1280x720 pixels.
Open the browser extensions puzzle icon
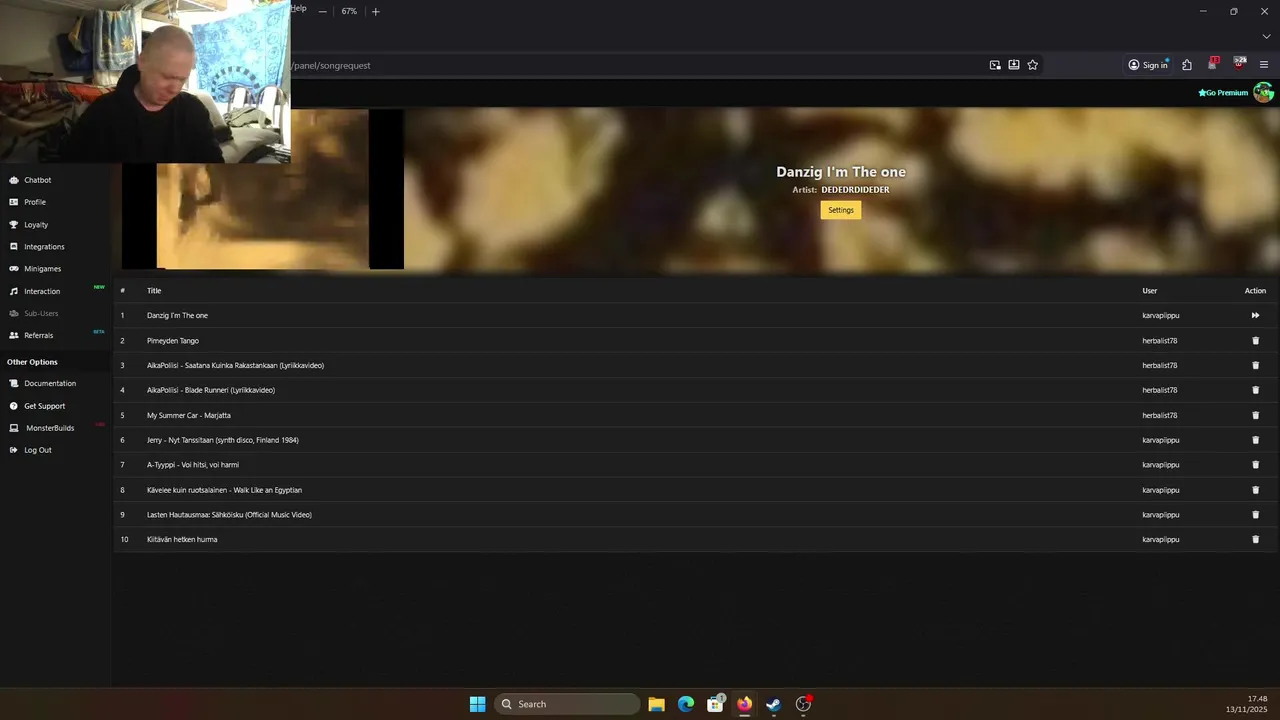point(1187,65)
